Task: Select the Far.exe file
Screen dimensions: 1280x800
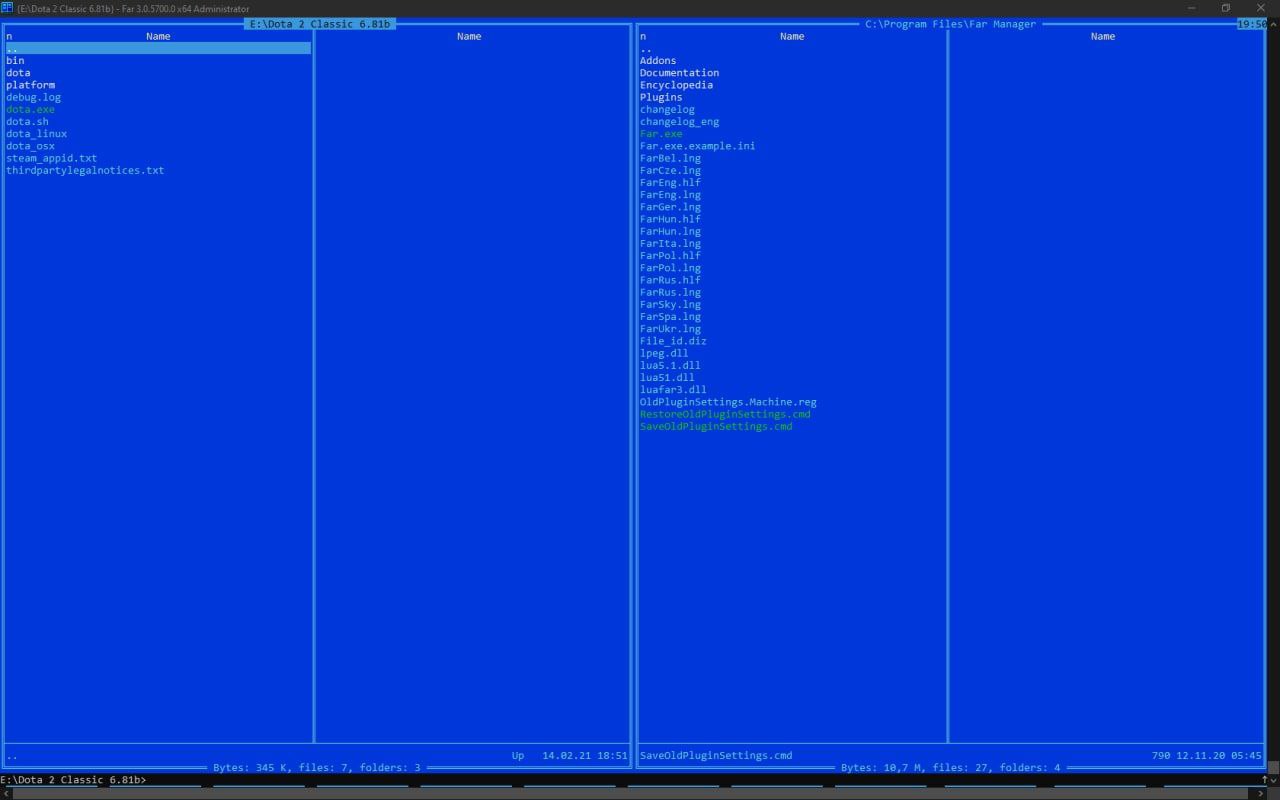Action: click(661, 133)
